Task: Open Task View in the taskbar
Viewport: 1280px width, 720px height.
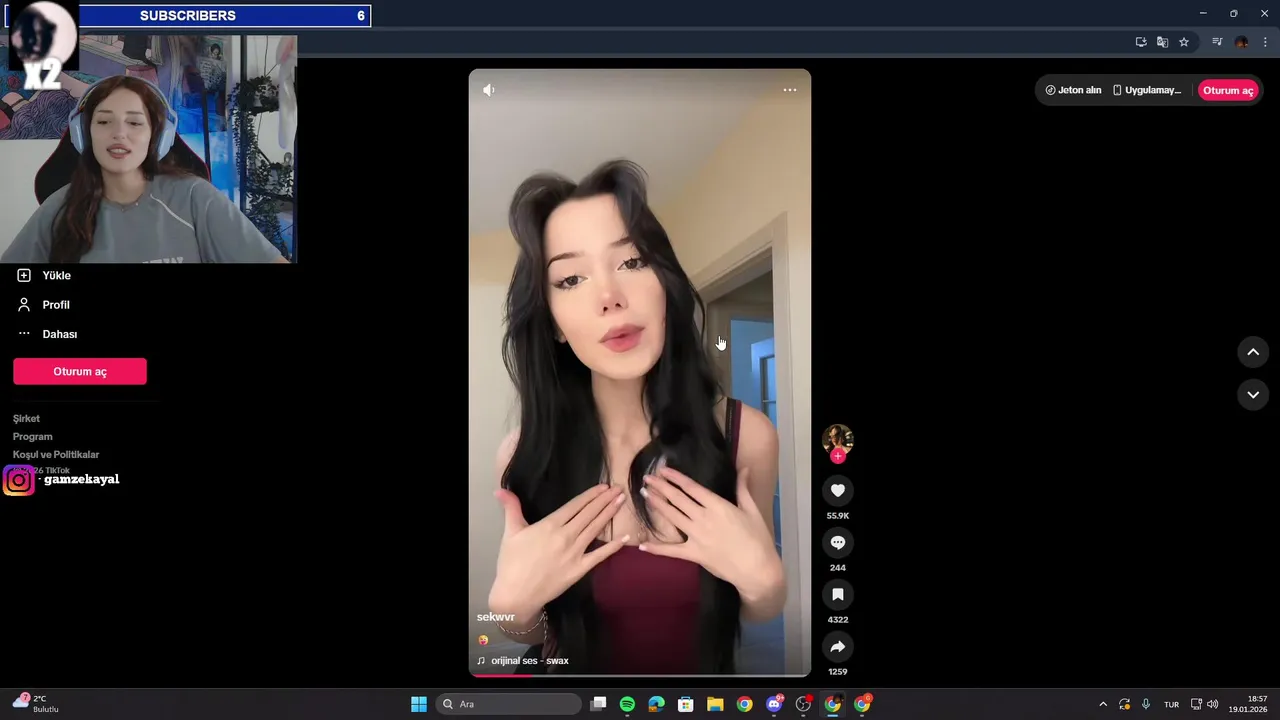Action: 598,704
